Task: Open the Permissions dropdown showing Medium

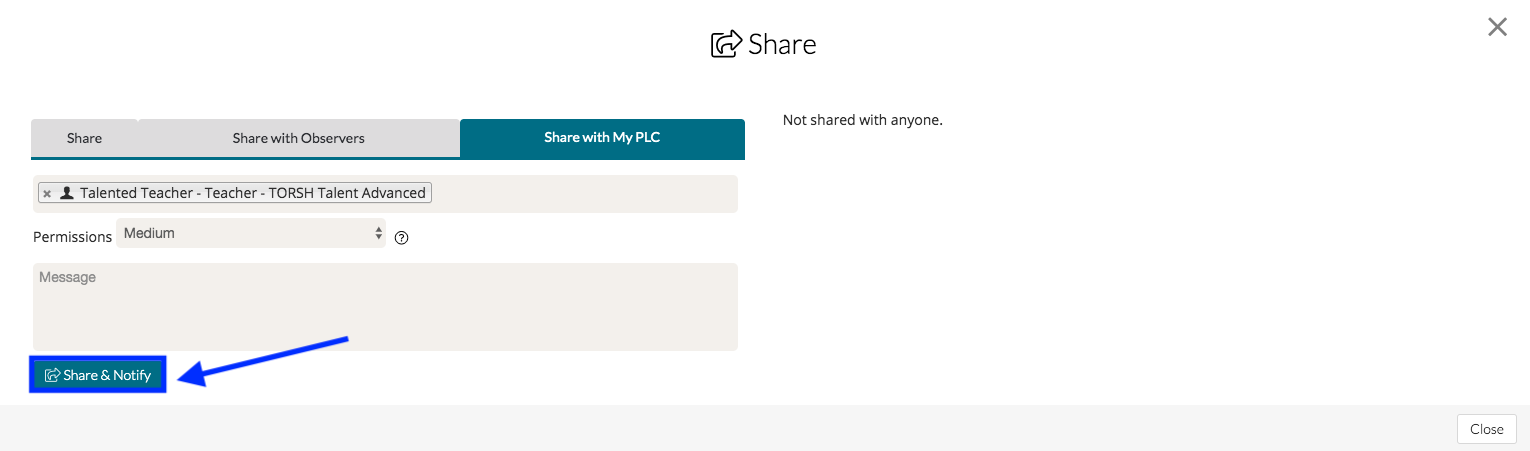Action: (250, 233)
